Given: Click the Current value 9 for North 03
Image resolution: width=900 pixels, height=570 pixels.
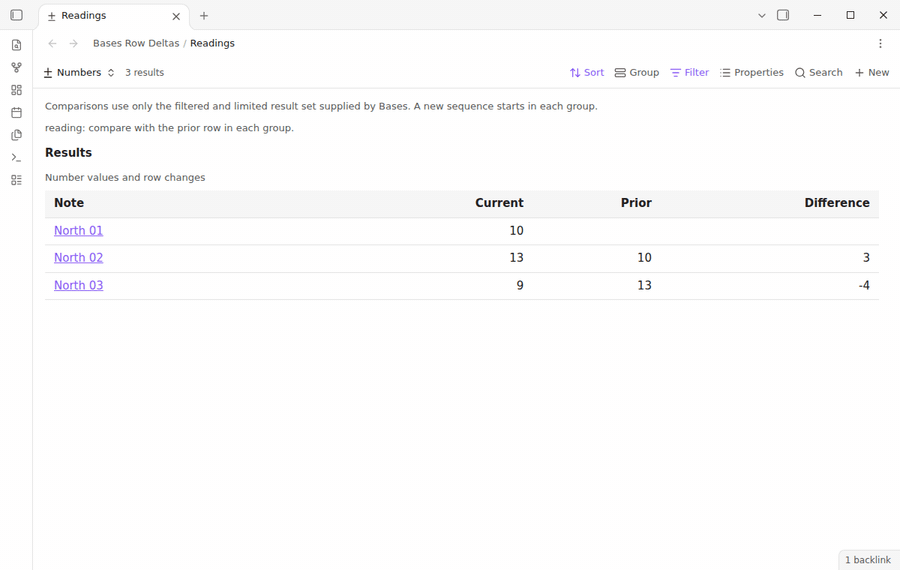Looking at the screenshot, I should pos(519,285).
